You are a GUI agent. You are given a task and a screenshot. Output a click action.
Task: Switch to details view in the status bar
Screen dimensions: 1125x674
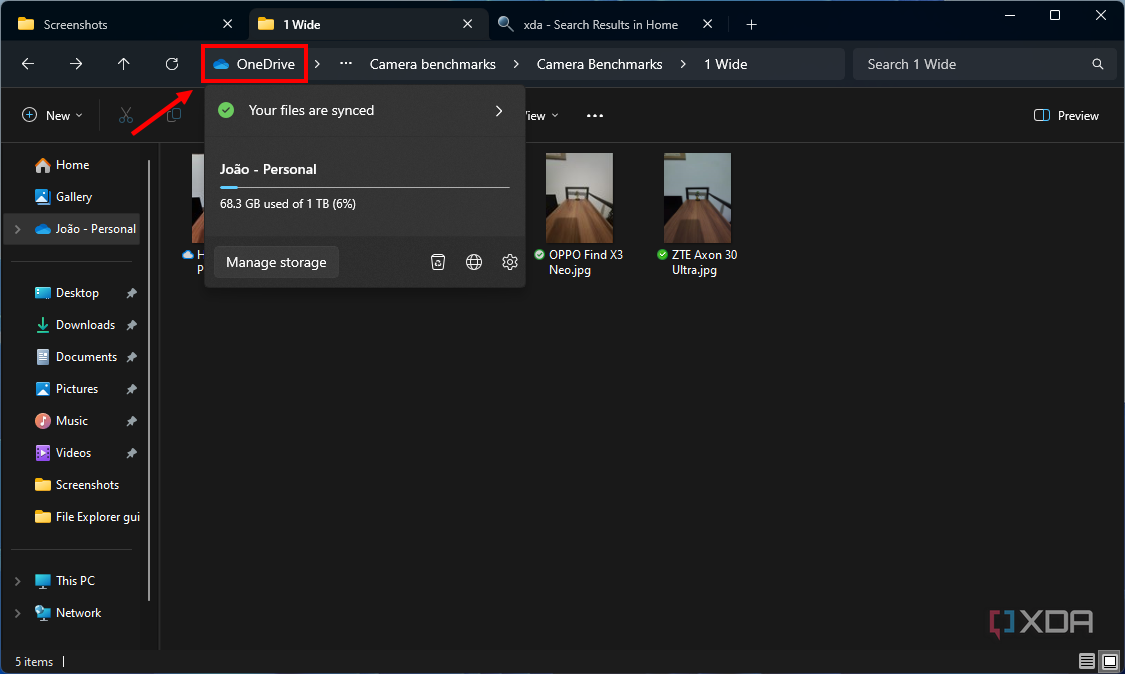pos(1086,661)
